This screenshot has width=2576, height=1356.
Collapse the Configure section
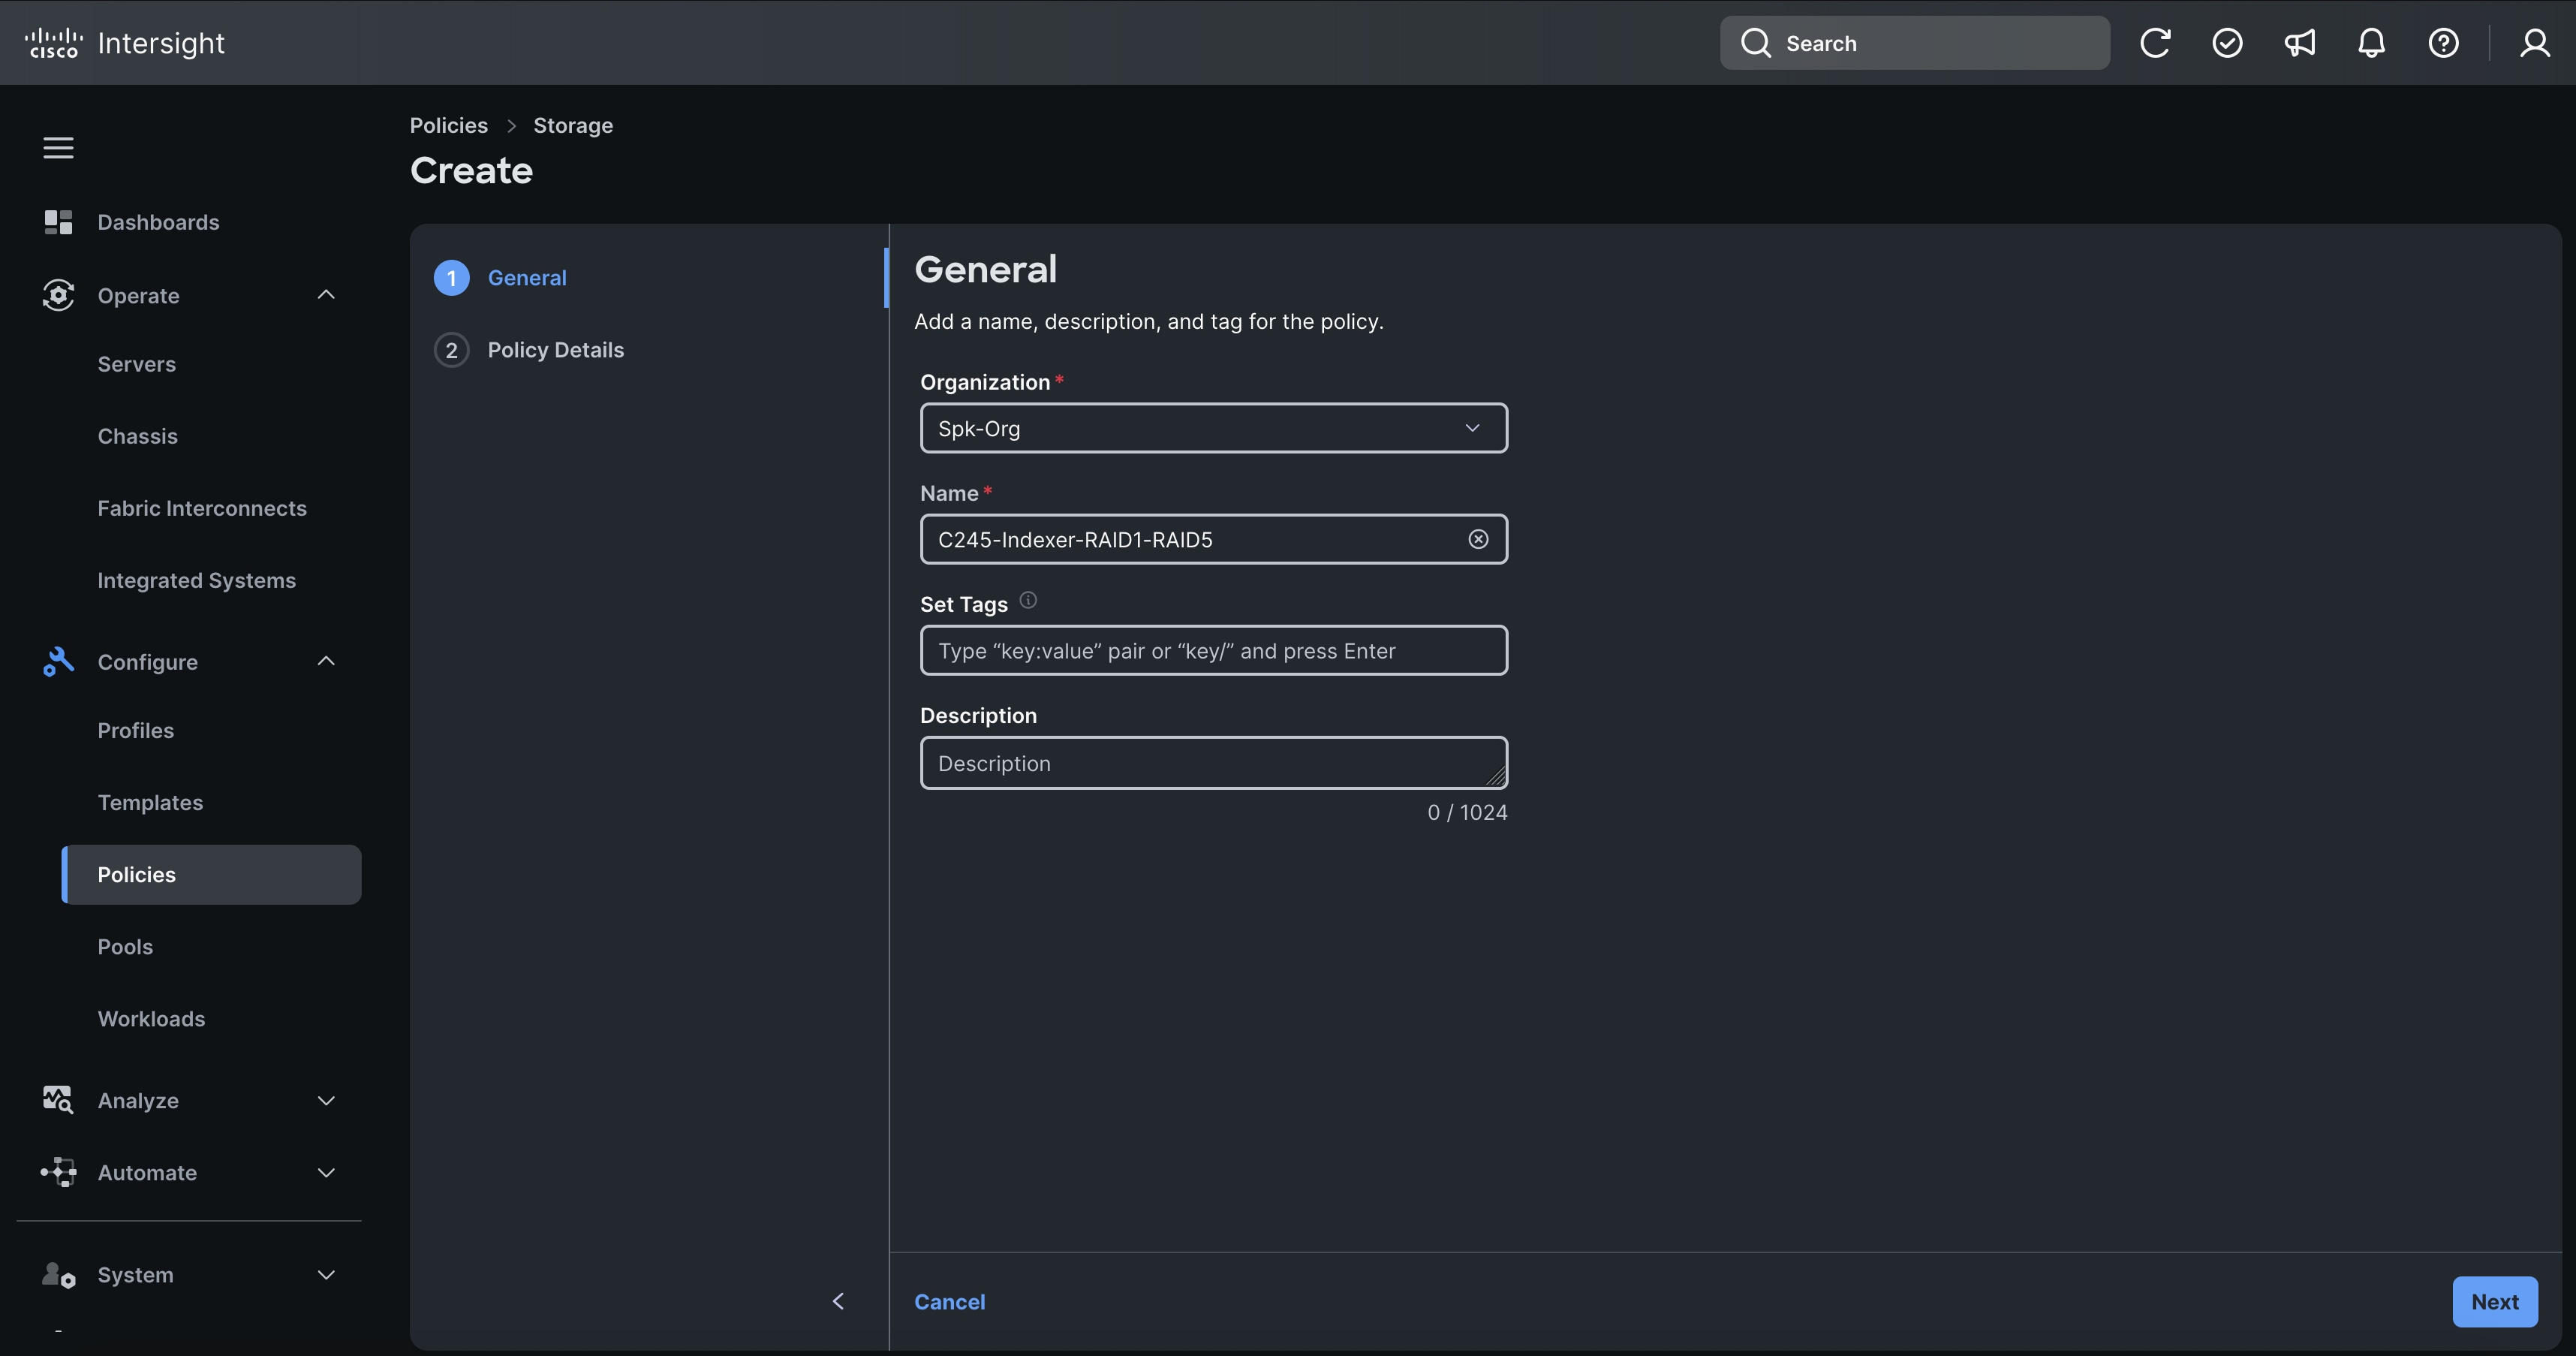pyautogui.click(x=325, y=661)
